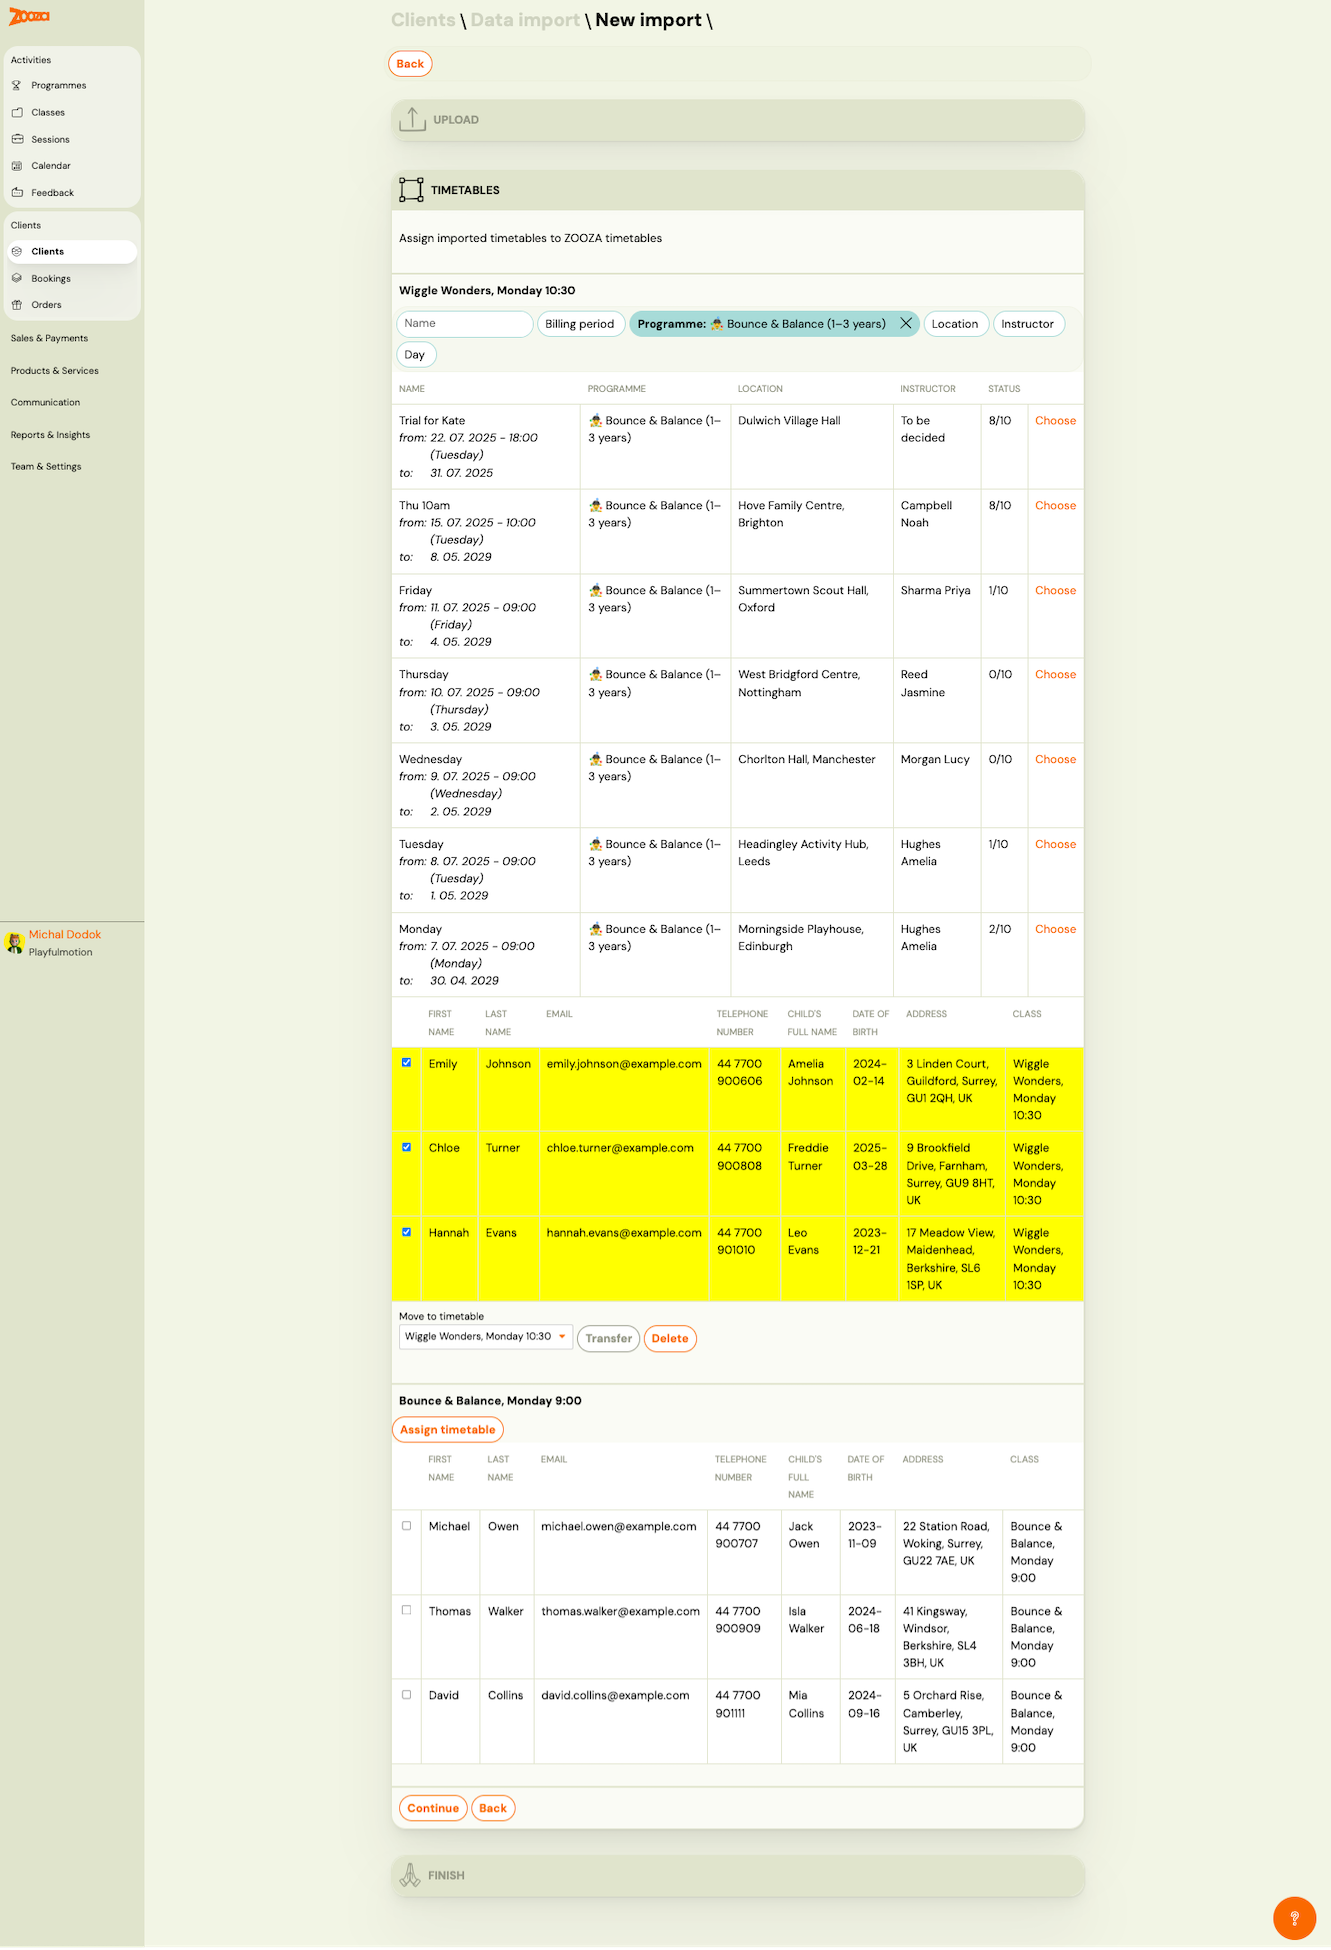
Task: Check Thomas Walker row checkbox
Action: (x=406, y=1611)
